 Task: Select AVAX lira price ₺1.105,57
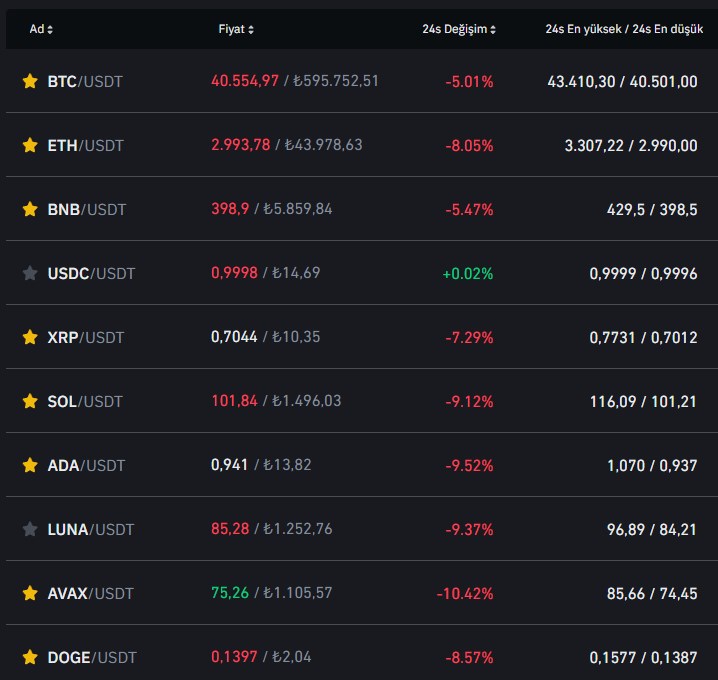pos(298,593)
